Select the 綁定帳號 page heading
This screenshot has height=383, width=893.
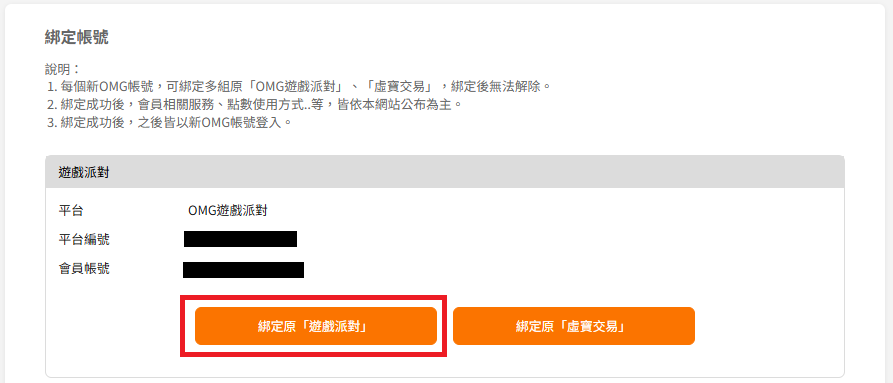click(x=76, y=38)
